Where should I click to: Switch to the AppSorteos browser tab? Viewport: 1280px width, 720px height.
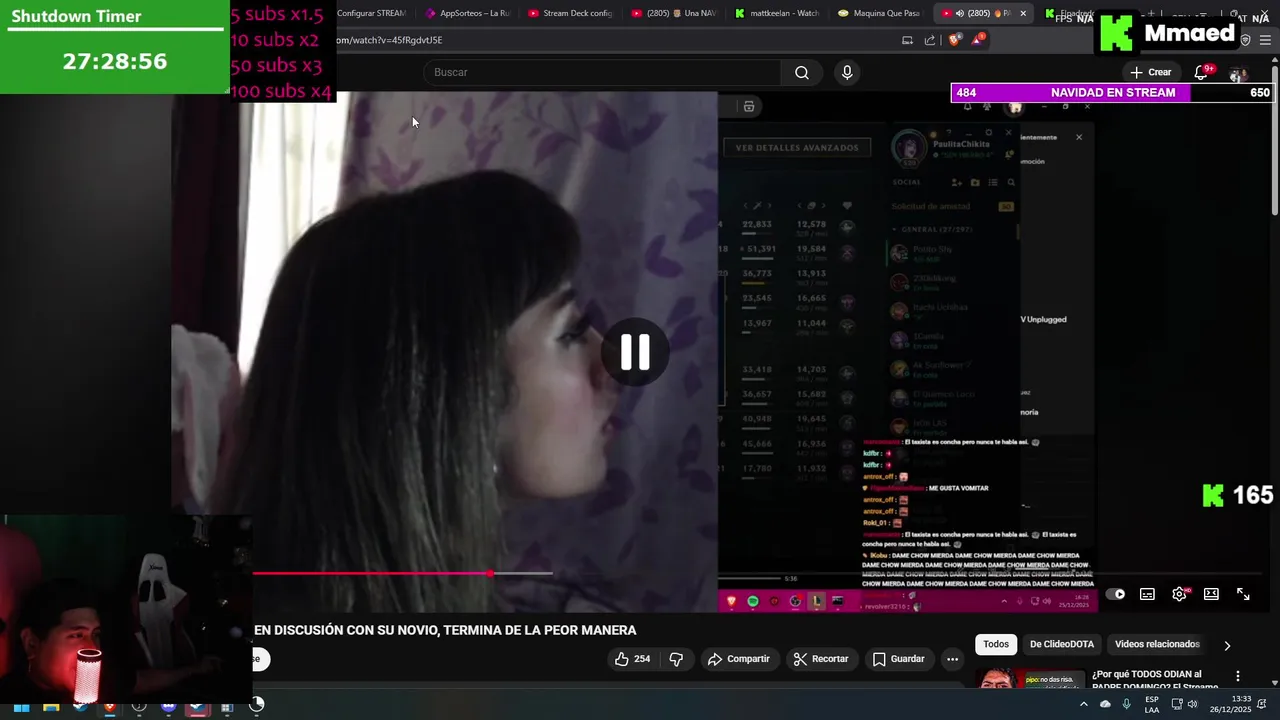(x=468, y=13)
